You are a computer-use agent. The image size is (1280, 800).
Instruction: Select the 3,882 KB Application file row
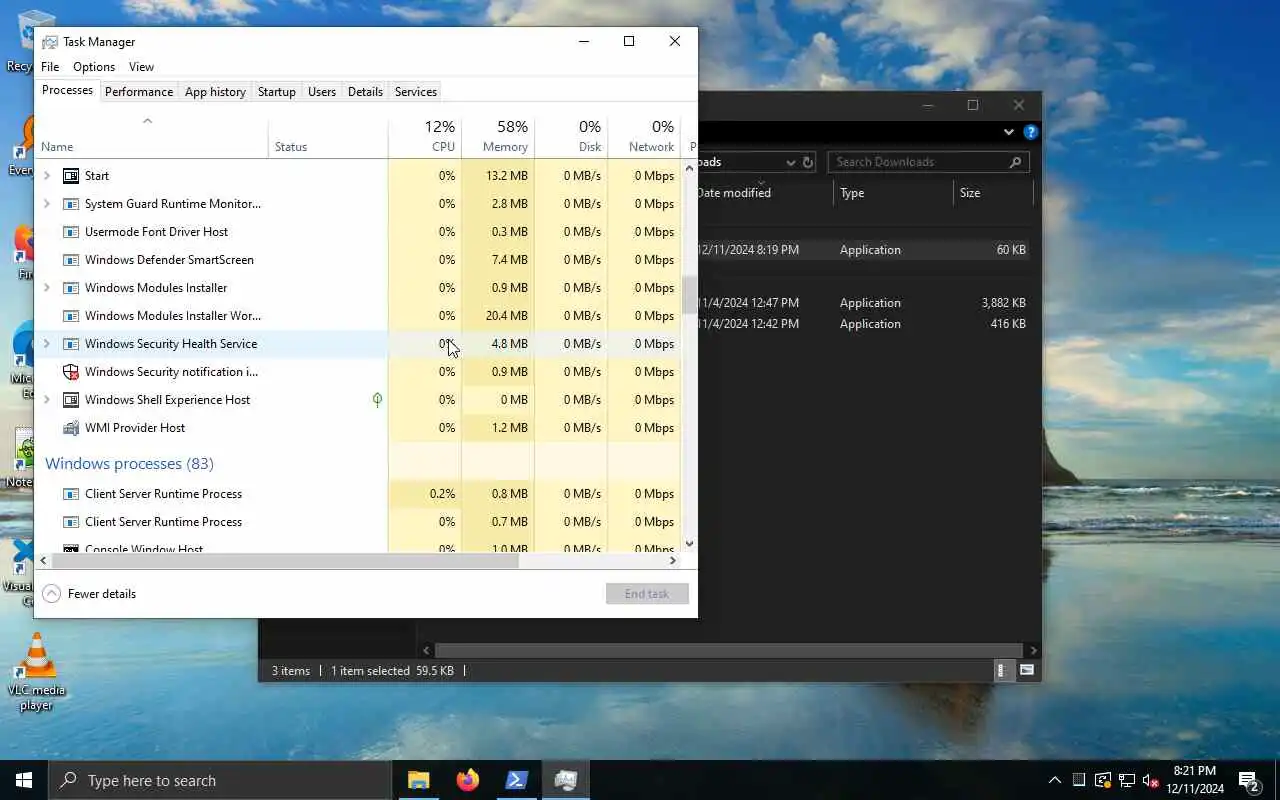point(865,303)
